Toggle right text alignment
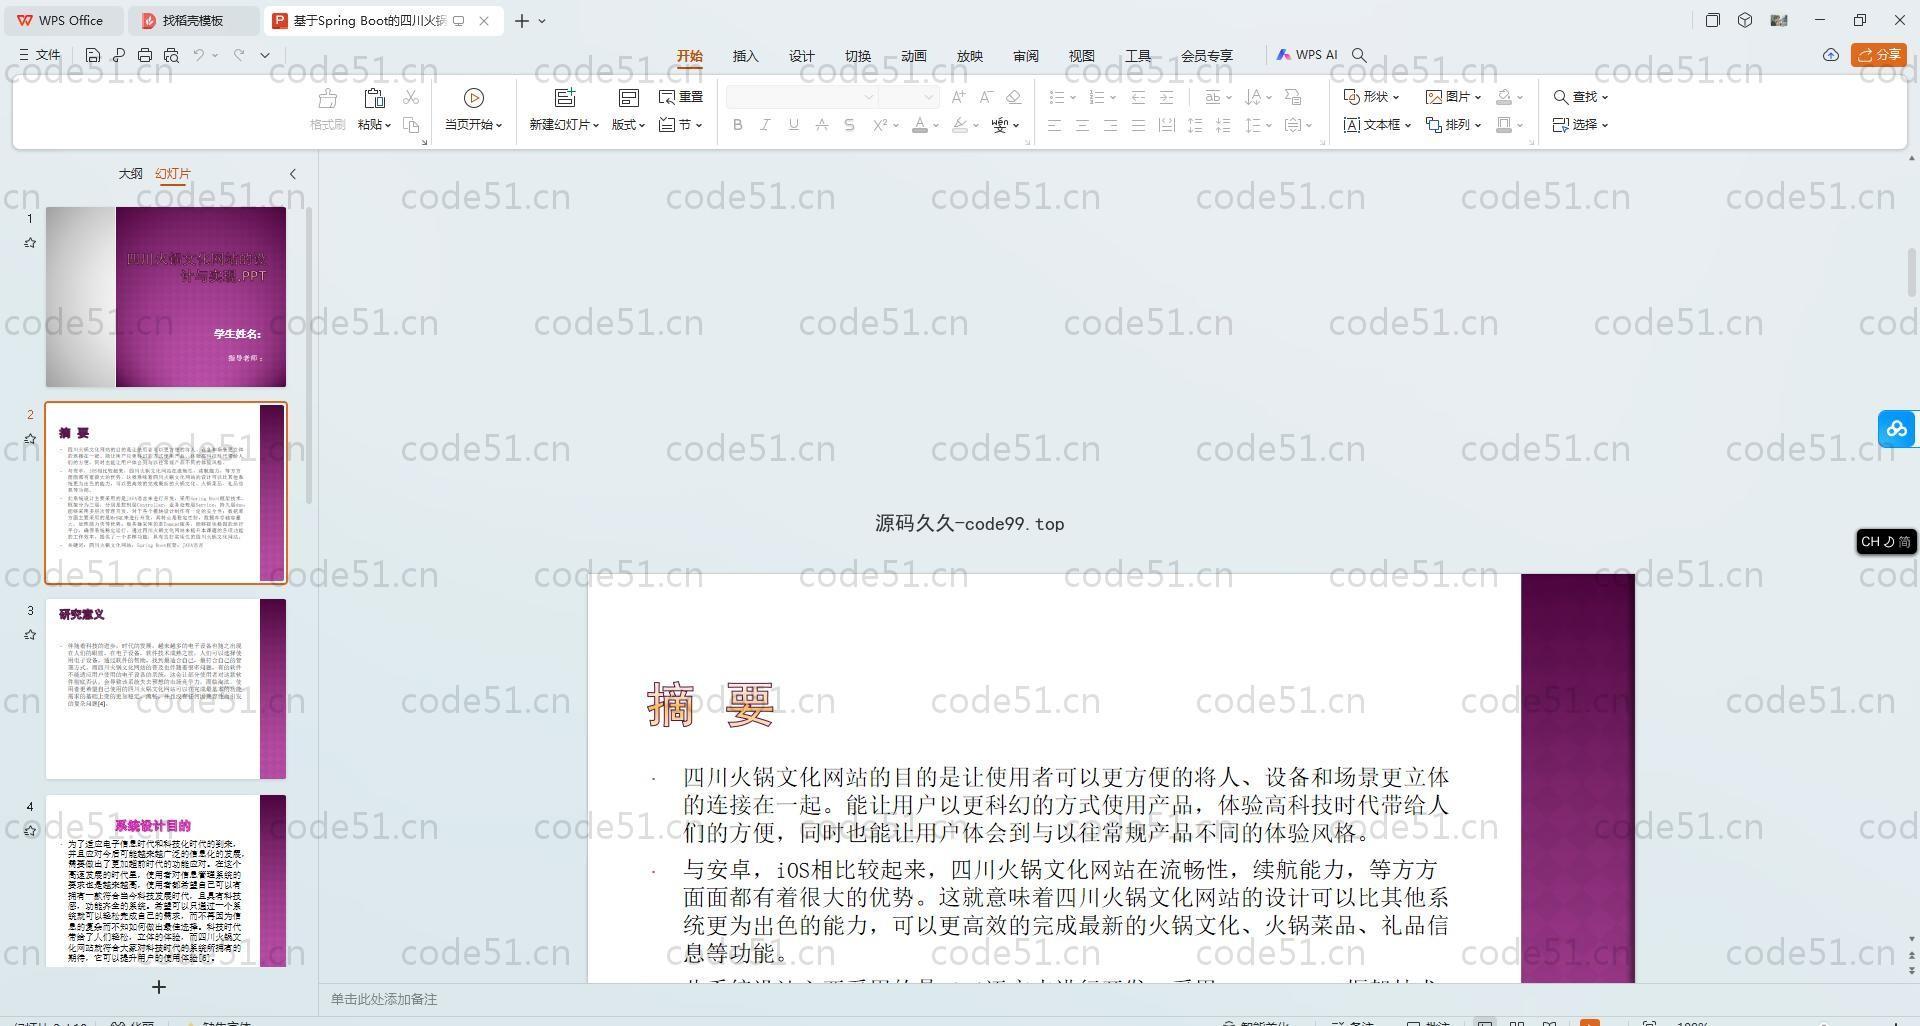This screenshot has height=1026, width=1920. click(x=1110, y=125)
